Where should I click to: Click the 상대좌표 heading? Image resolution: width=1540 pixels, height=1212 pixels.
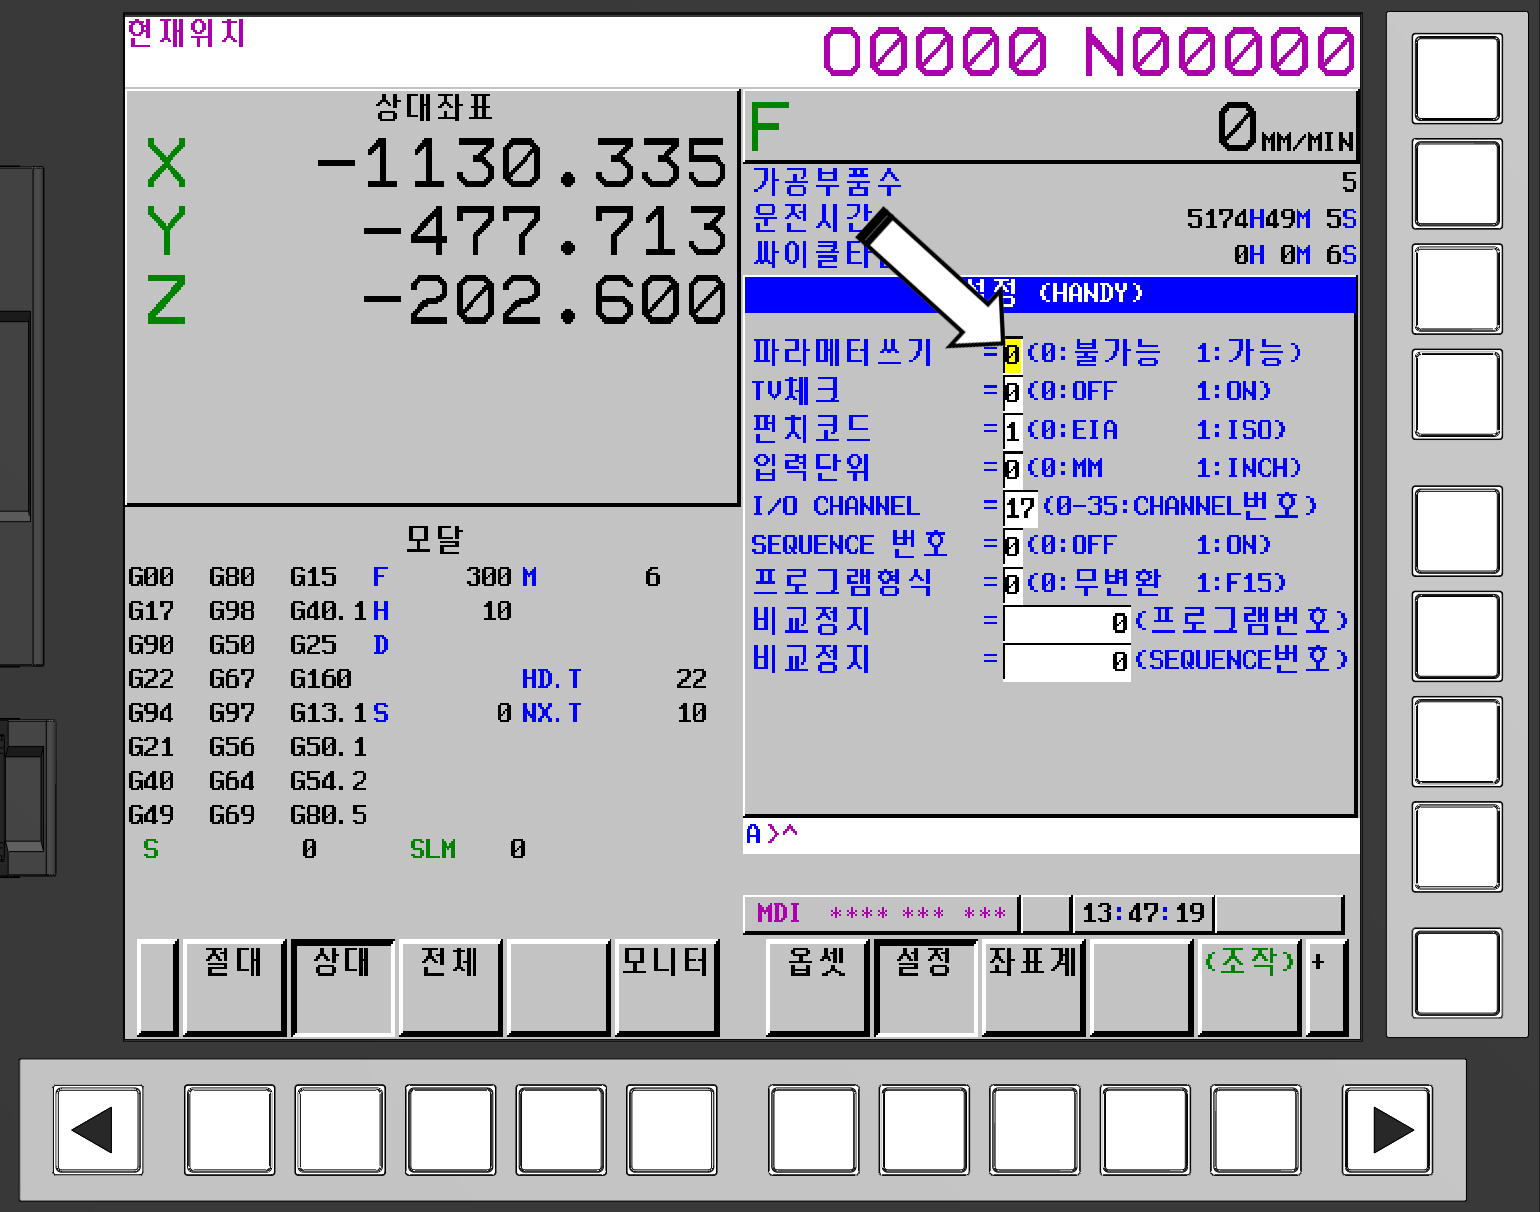coord(433,107)
